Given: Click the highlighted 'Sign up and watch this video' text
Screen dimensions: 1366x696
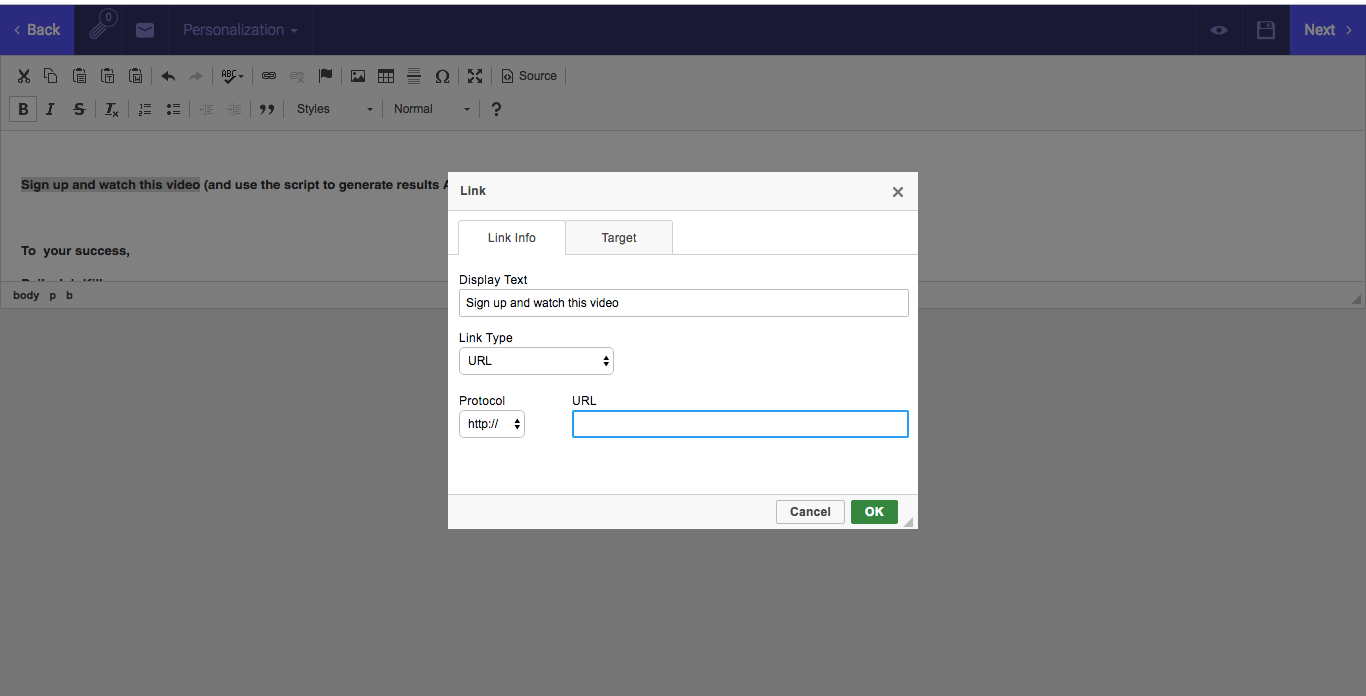Looking at the screenshot, I should [110, 185].
